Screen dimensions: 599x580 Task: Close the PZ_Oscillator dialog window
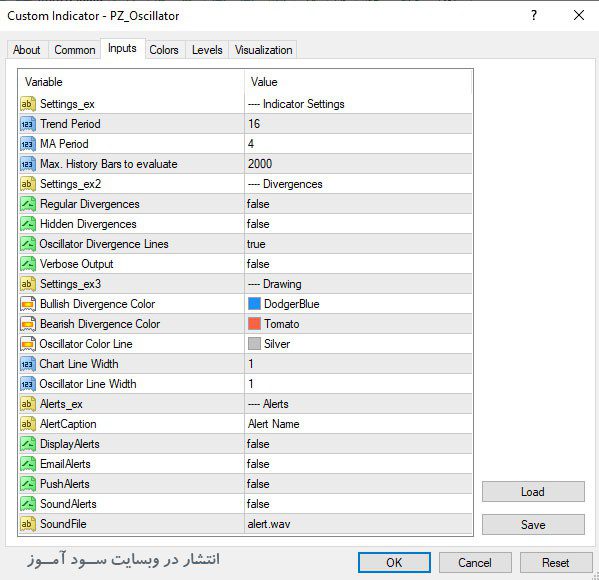point(579,15)
